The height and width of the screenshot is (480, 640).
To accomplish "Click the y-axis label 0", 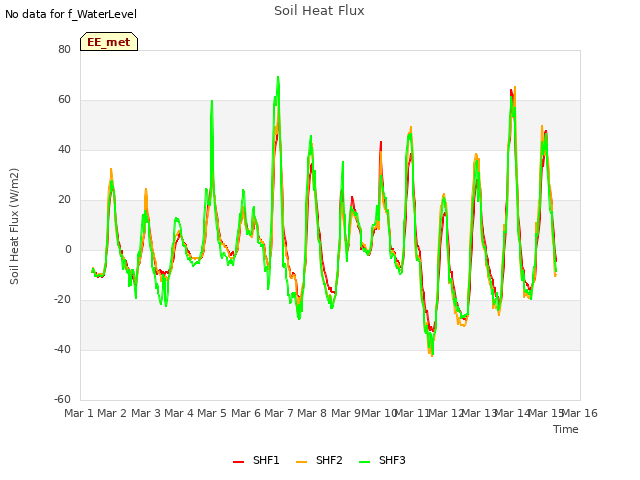I will 68,249.
